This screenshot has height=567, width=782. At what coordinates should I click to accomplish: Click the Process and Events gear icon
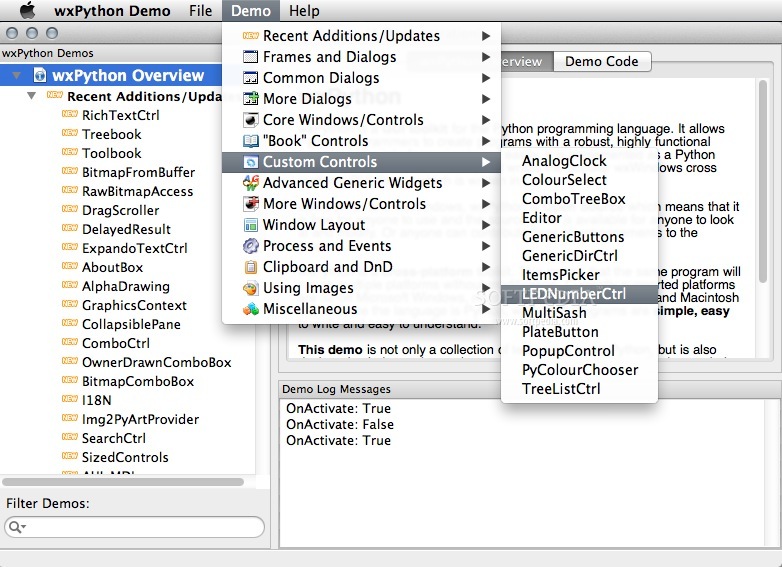pos(250,246)
